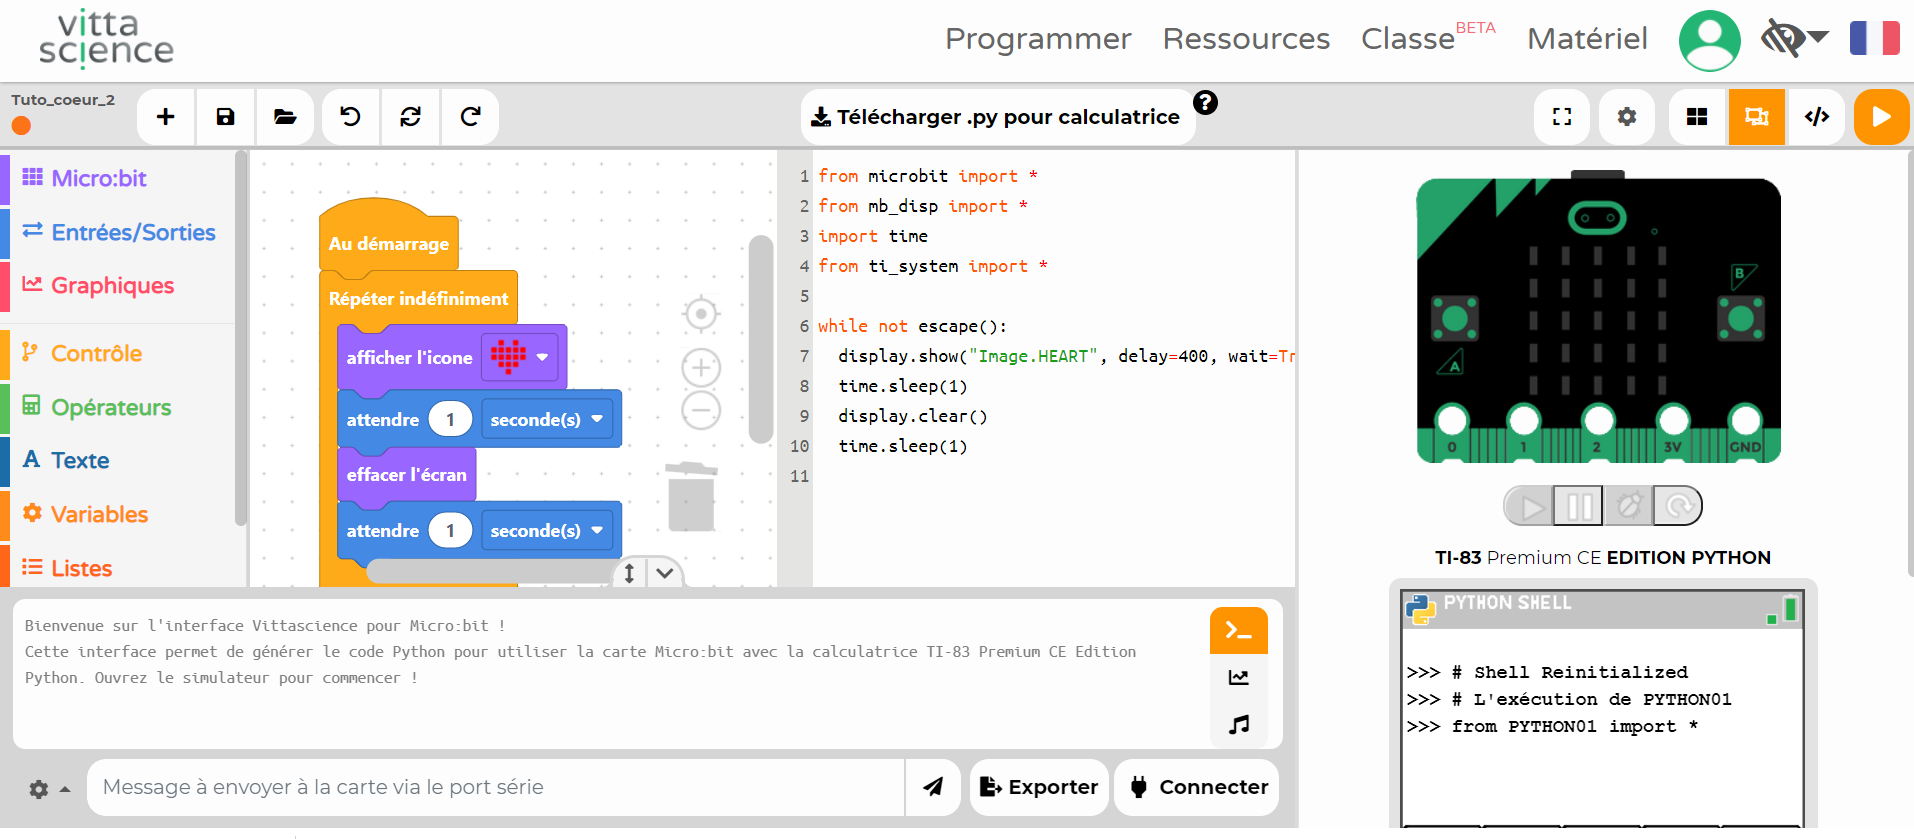1914x839 pixels.
Task: Collapse panel with chevron down
Action: [x=664, y=573]
